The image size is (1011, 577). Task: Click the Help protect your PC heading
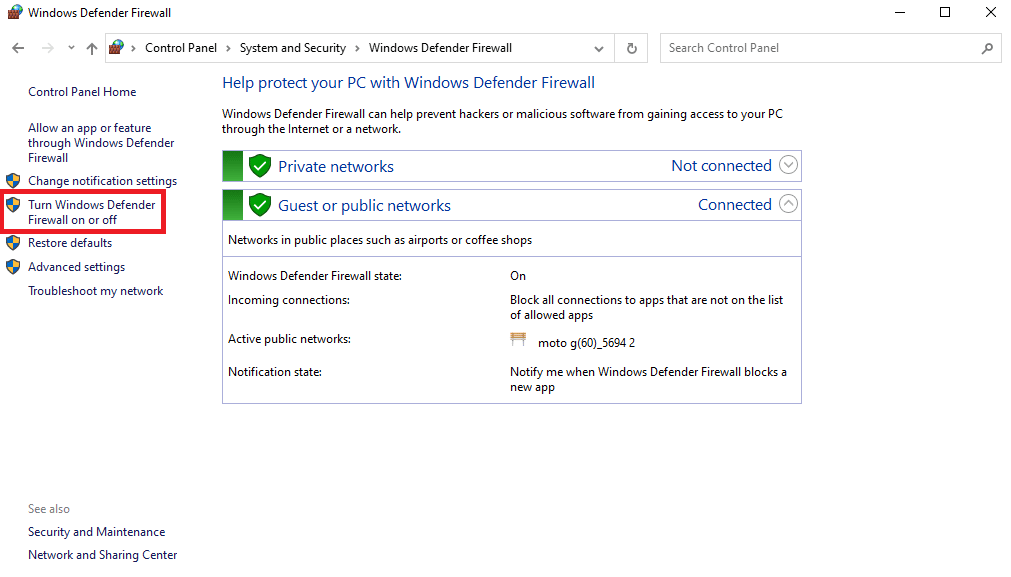point(408,83)
